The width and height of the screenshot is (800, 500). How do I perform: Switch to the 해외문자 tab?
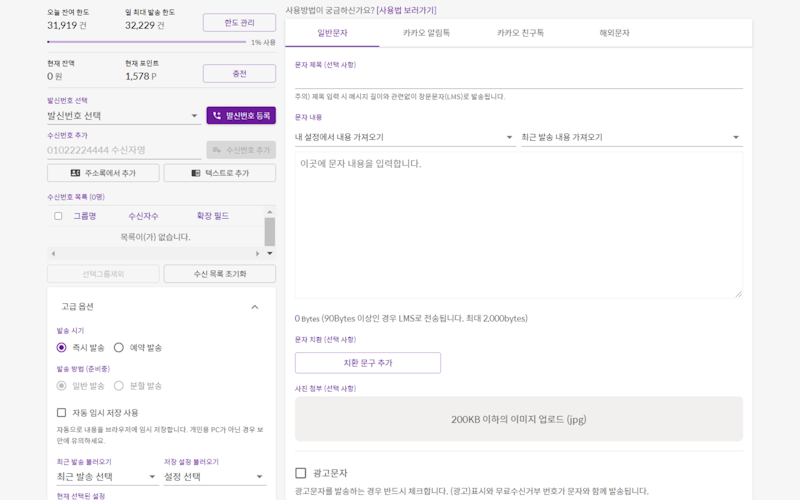point(614,33)
